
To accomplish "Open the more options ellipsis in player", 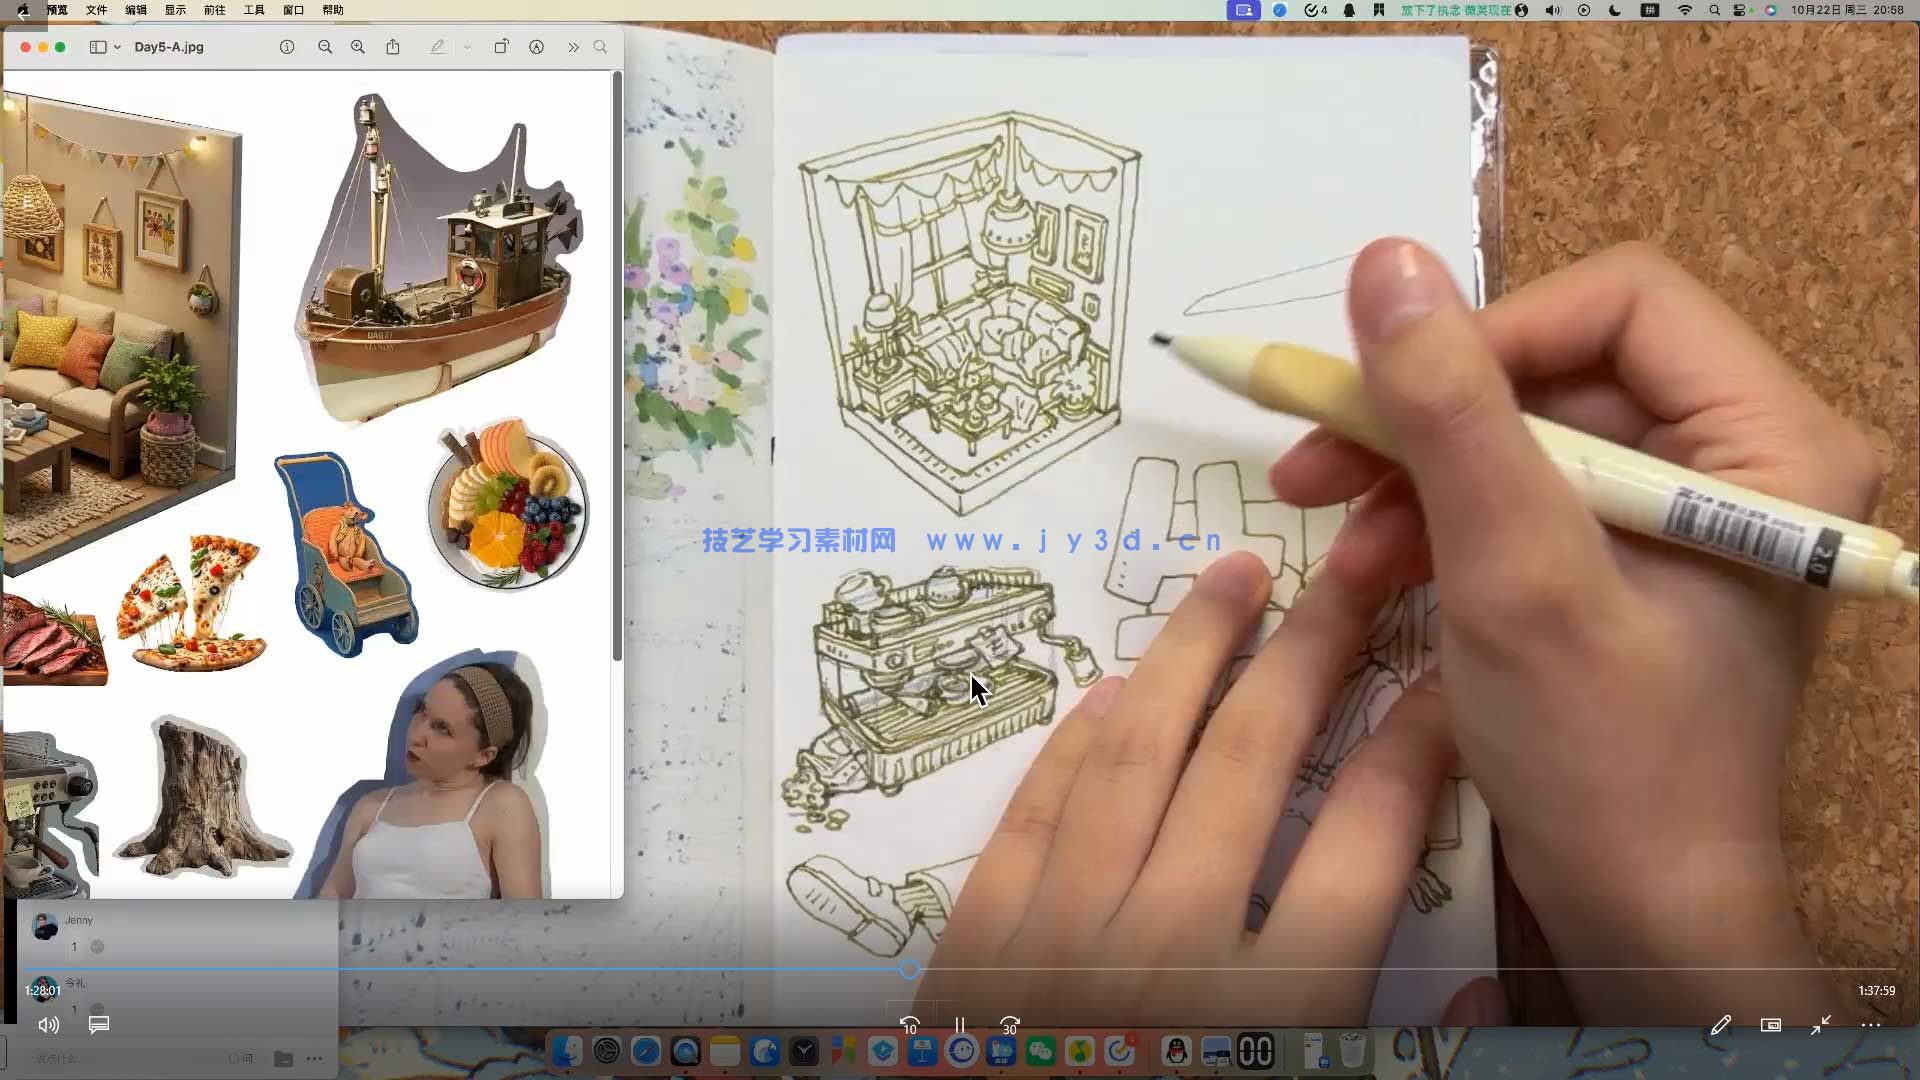I will click(x=1871, y=1025).
